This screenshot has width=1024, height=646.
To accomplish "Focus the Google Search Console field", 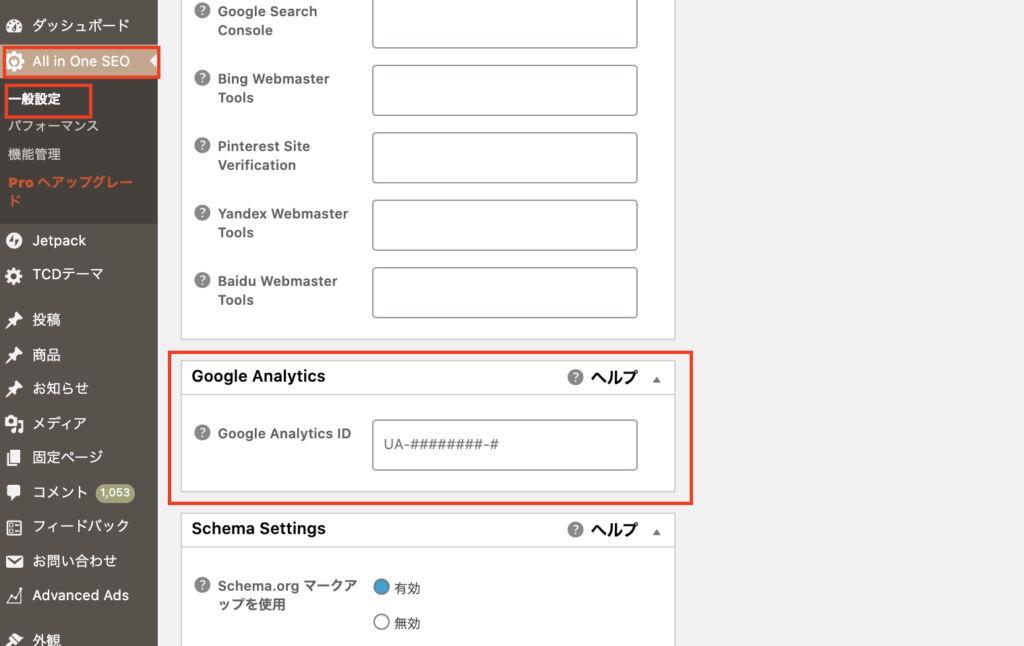I will click(x=505, y=24).
